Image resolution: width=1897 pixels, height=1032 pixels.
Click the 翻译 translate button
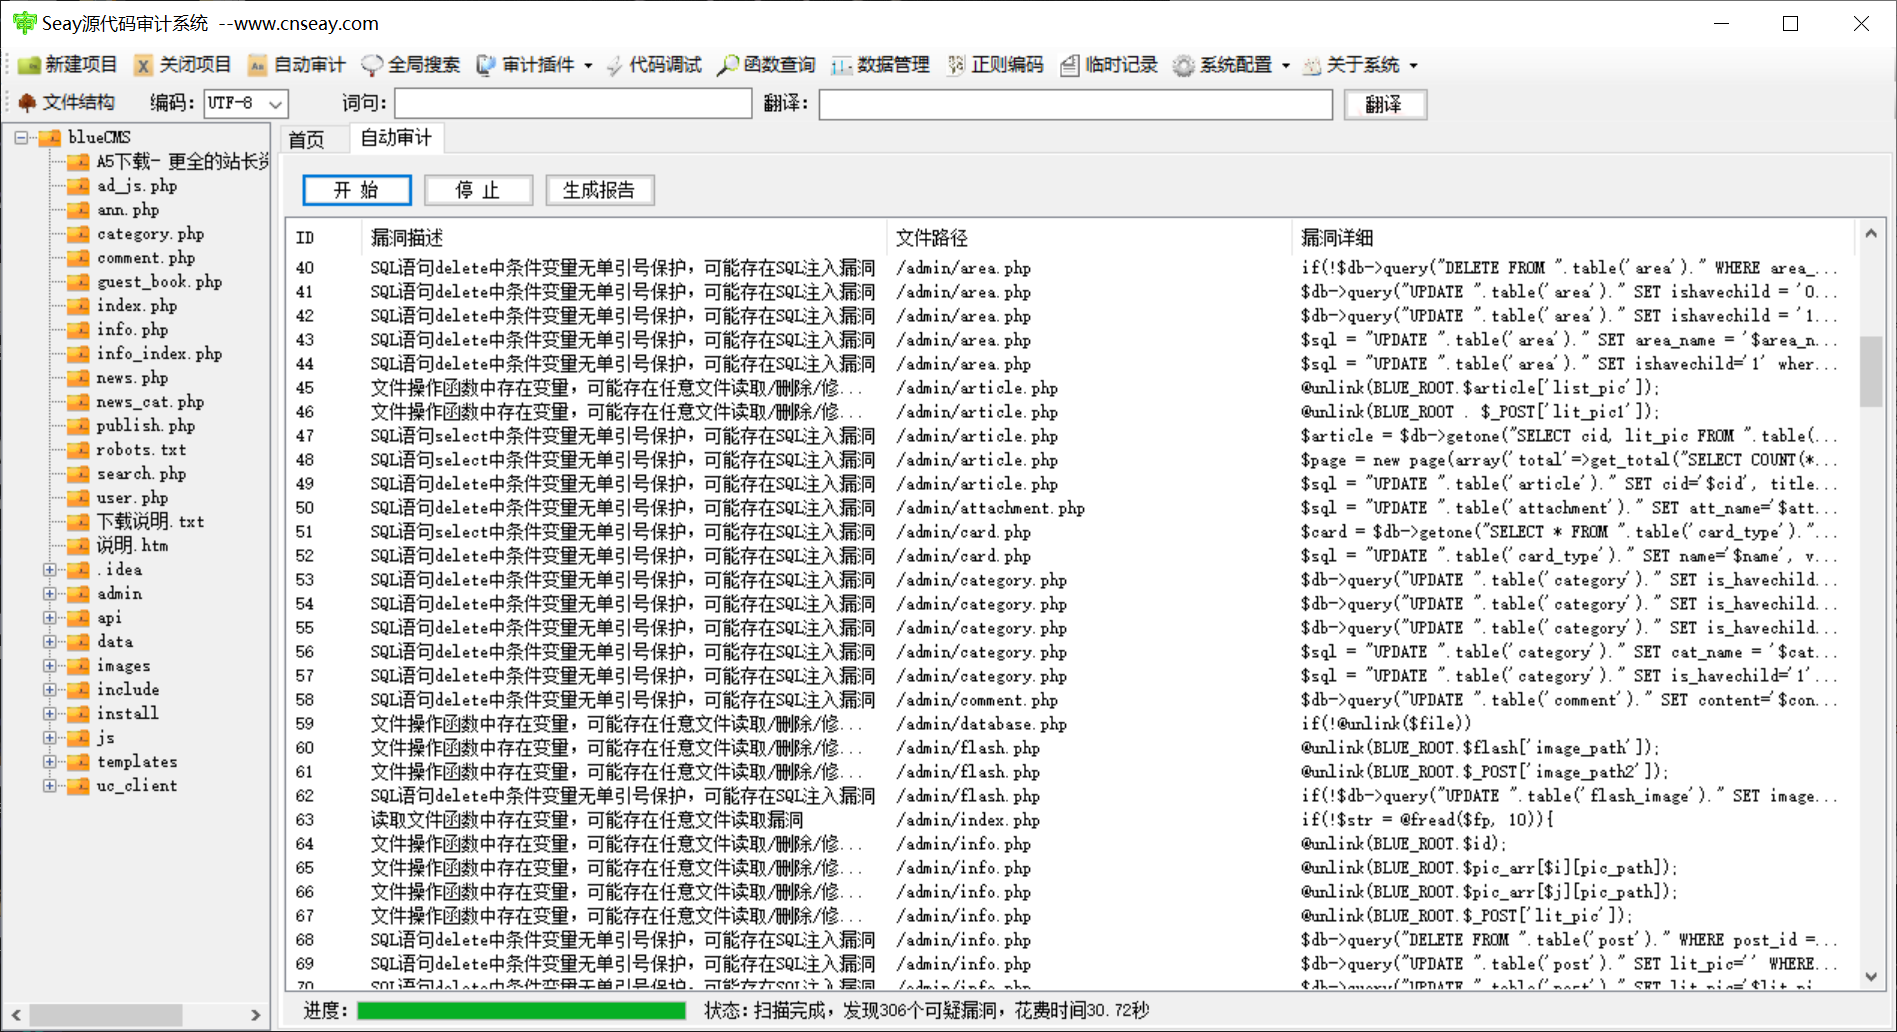[x=1385, y=104]
